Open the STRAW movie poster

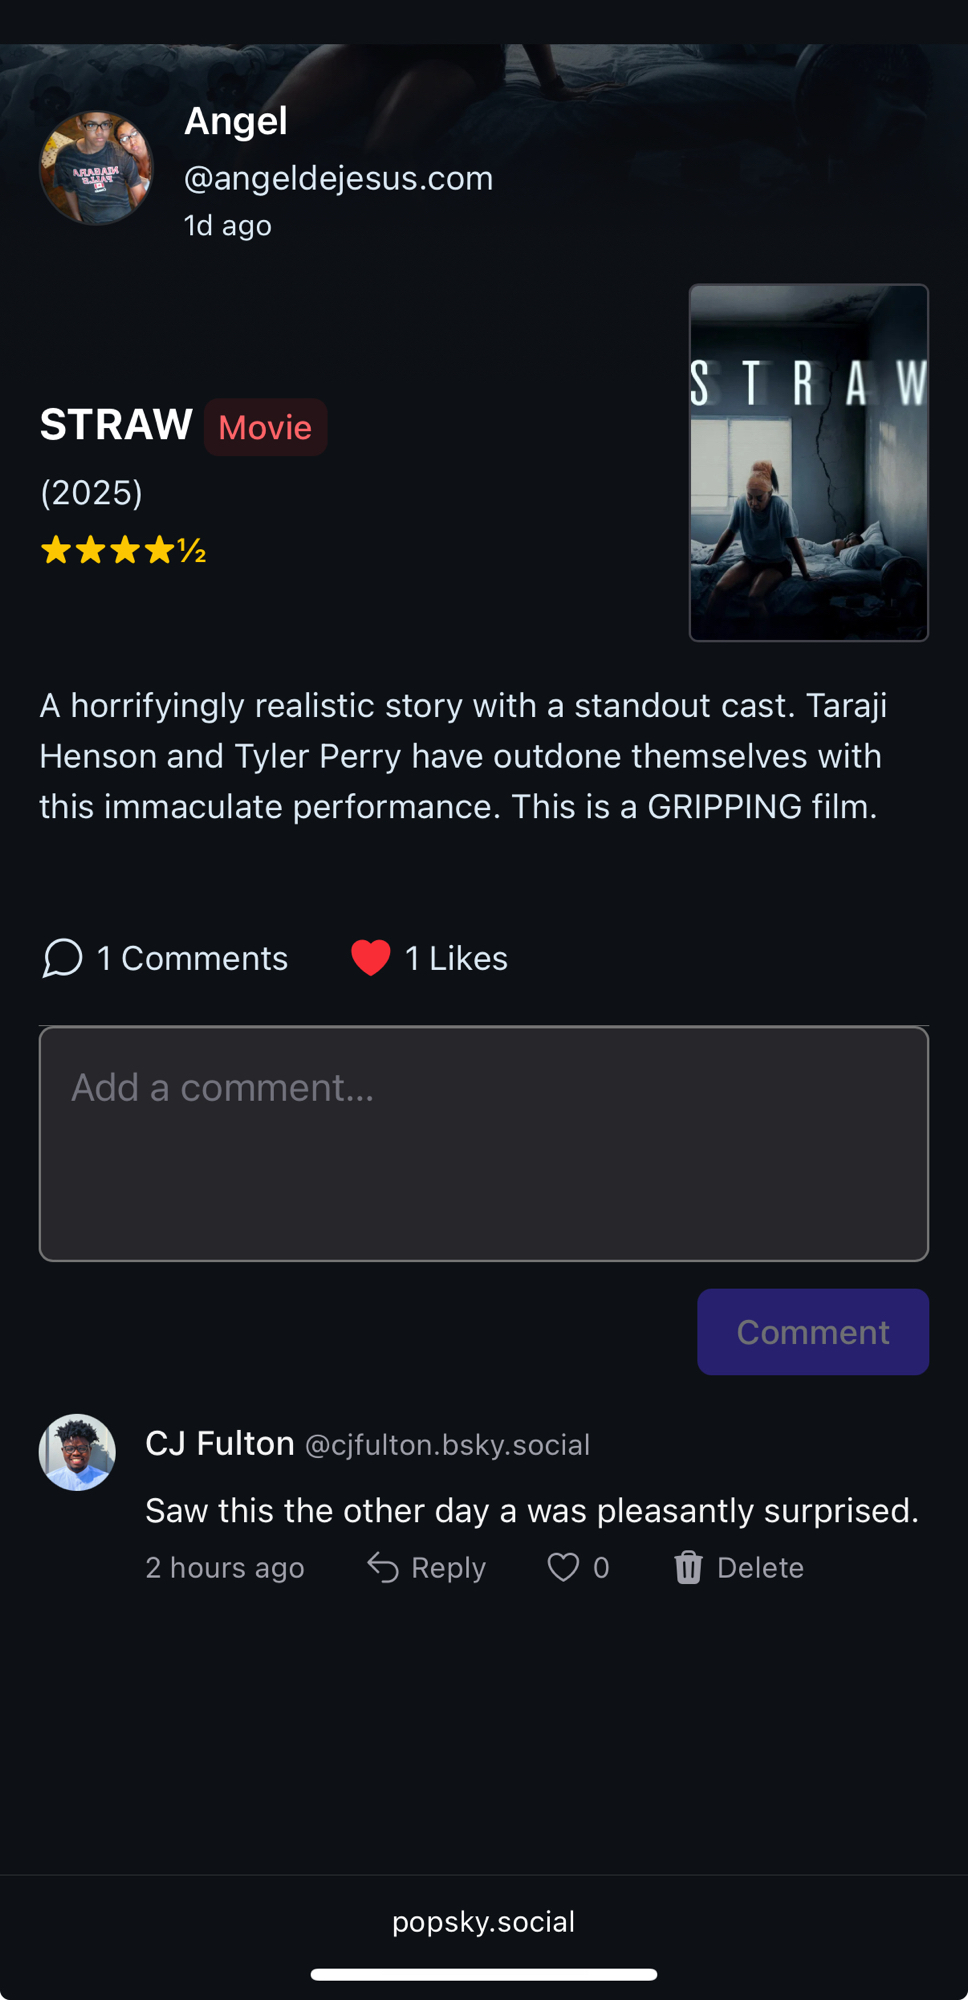coord(808,462)
